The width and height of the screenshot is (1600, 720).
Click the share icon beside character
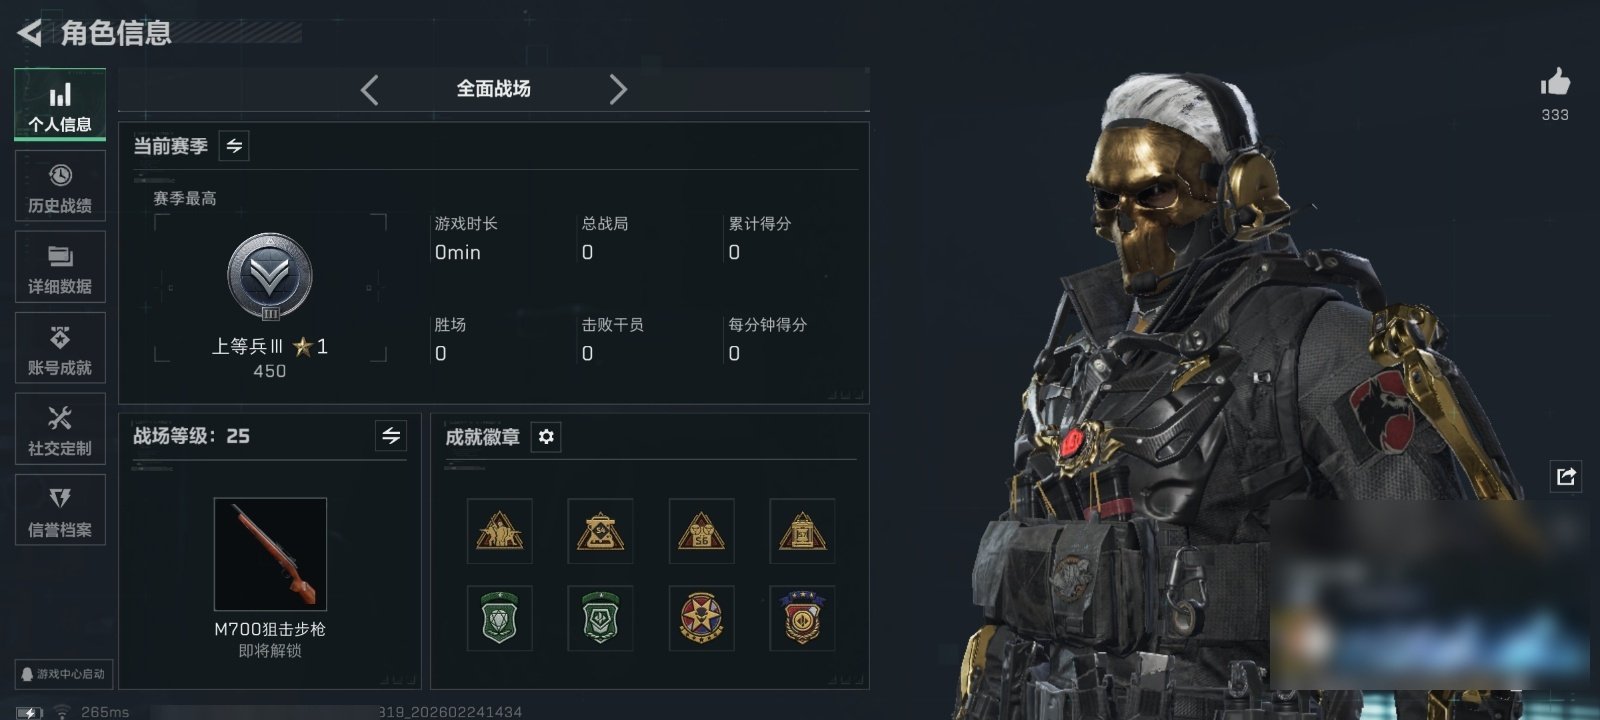click(1566, 476)
